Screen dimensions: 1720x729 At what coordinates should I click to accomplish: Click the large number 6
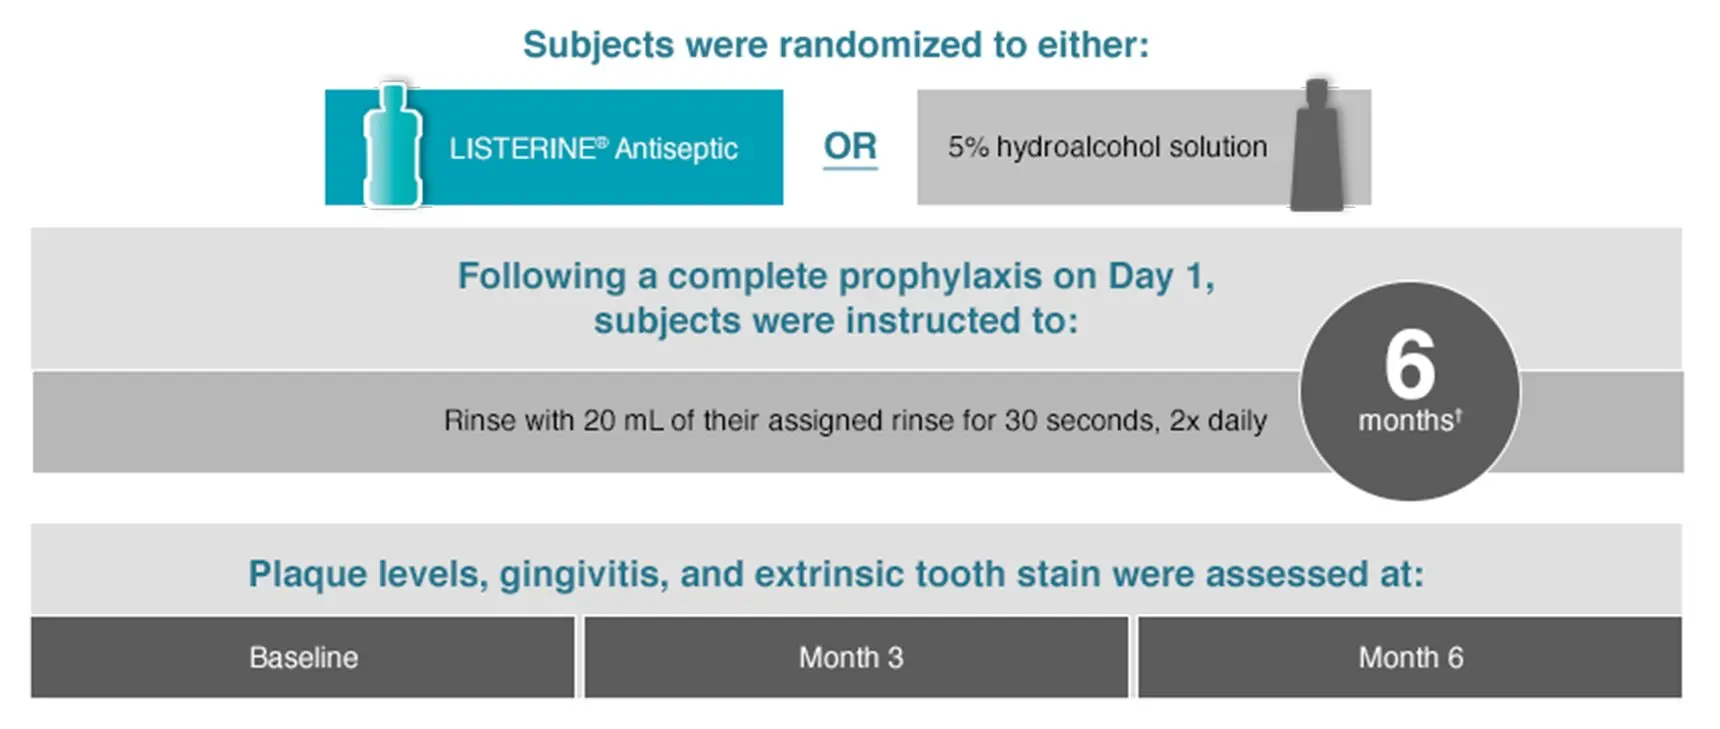(x=1410, y=365)
